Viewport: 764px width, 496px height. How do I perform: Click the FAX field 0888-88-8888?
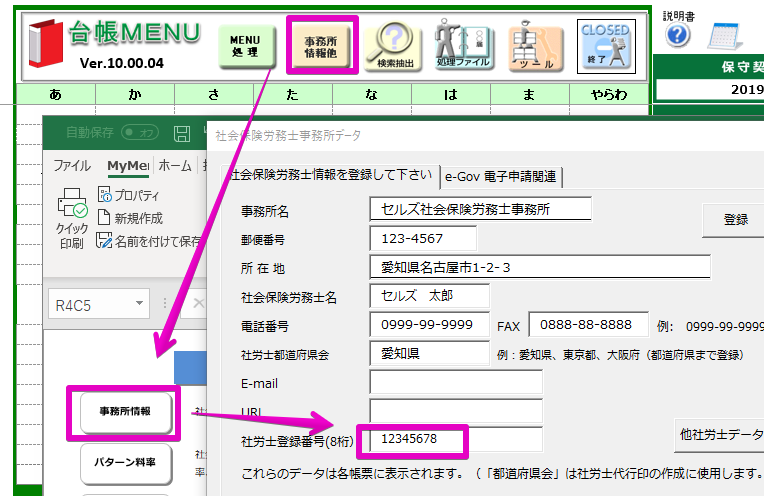pos(589,324)
